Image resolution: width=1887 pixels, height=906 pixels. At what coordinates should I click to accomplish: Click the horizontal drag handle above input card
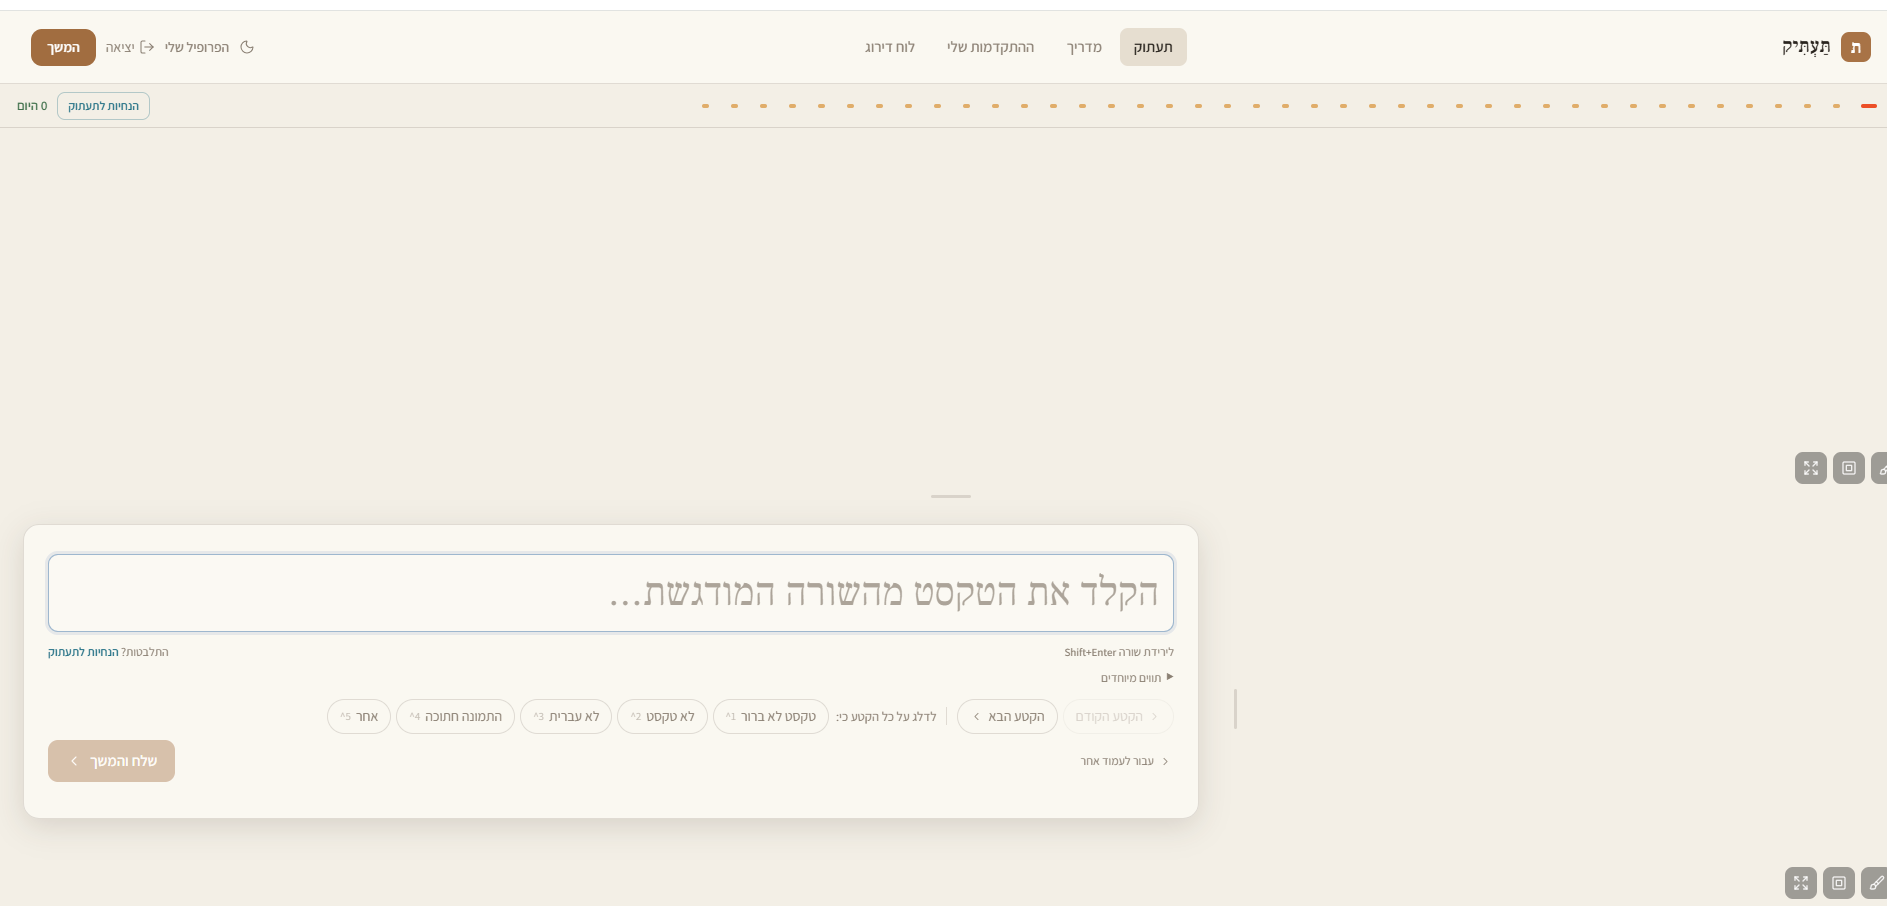951,496
